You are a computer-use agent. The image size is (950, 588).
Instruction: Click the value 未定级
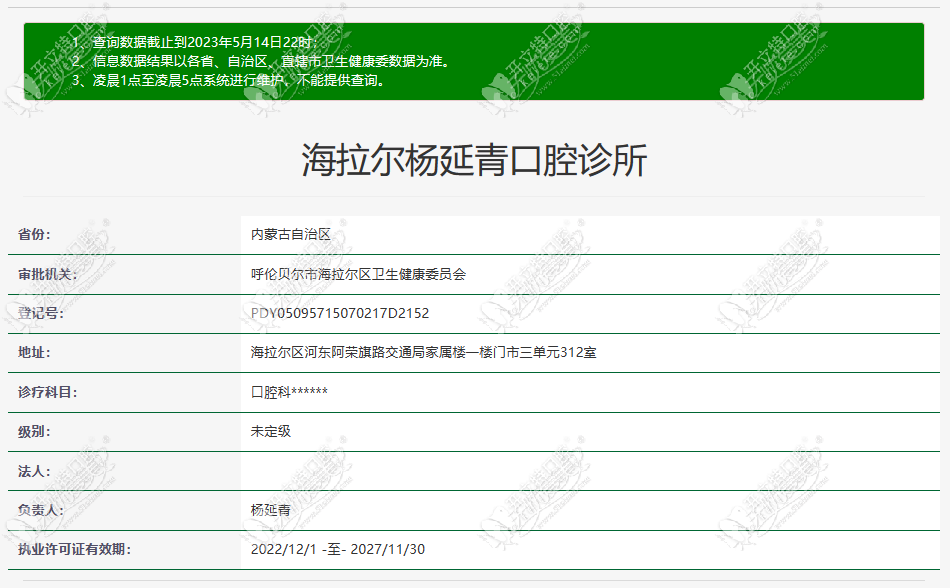[x=271, y=431]
